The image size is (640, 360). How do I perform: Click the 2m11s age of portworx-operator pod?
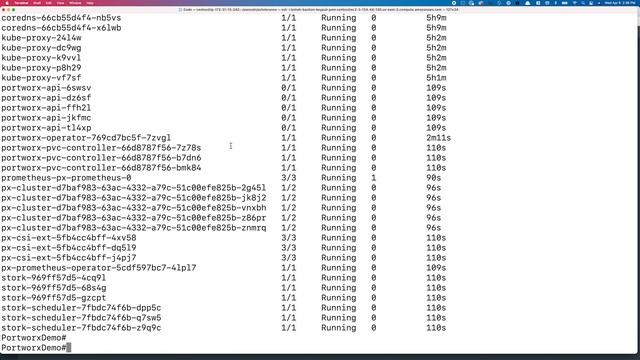(438, 138)
